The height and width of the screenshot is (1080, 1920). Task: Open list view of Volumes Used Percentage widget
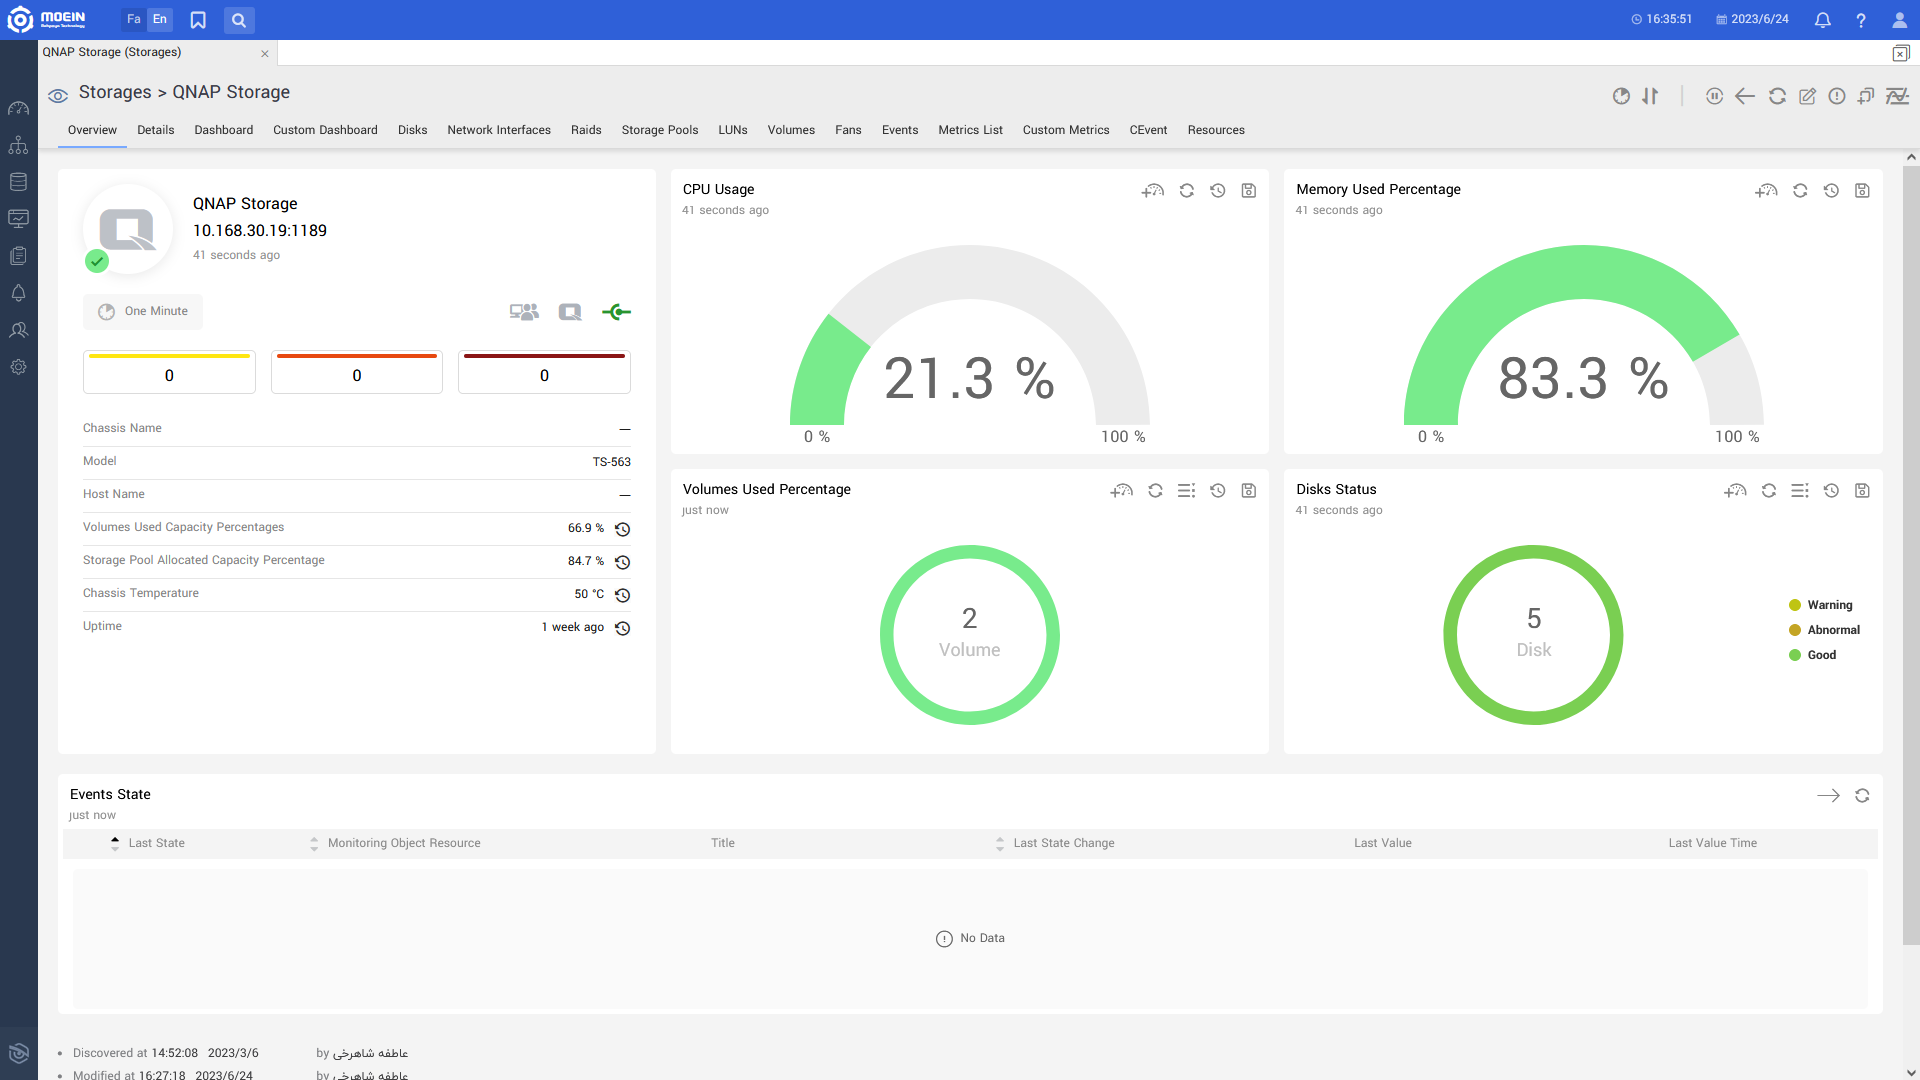click(x=1186, y=490)
